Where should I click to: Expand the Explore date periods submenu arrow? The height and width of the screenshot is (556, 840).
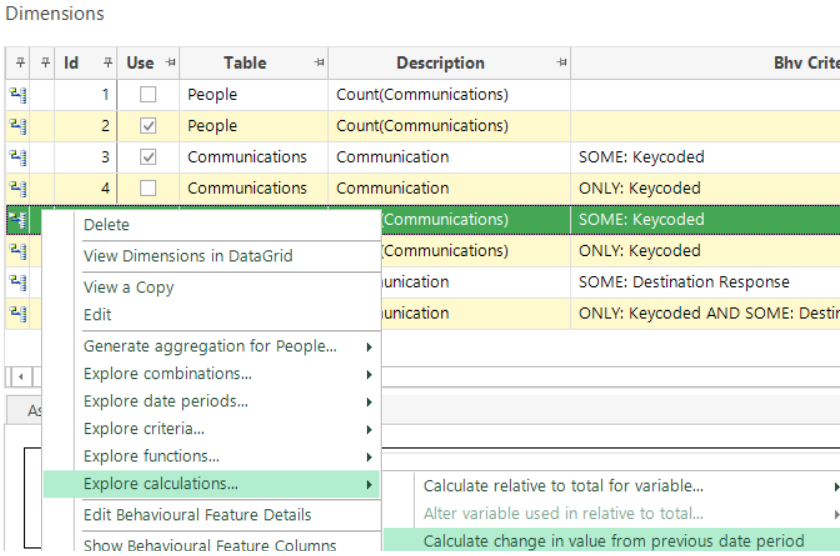coord(369,402)
